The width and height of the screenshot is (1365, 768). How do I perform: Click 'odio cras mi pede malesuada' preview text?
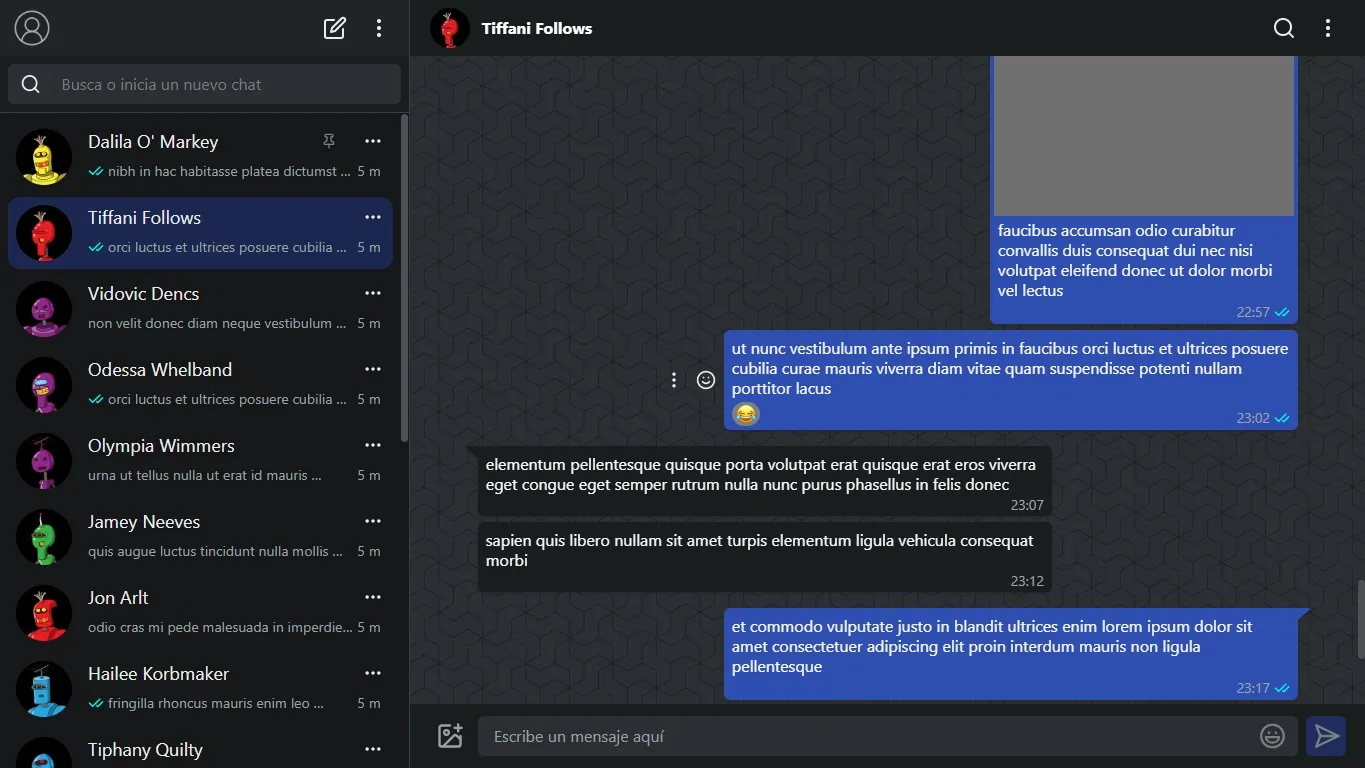tap(220, 627)
